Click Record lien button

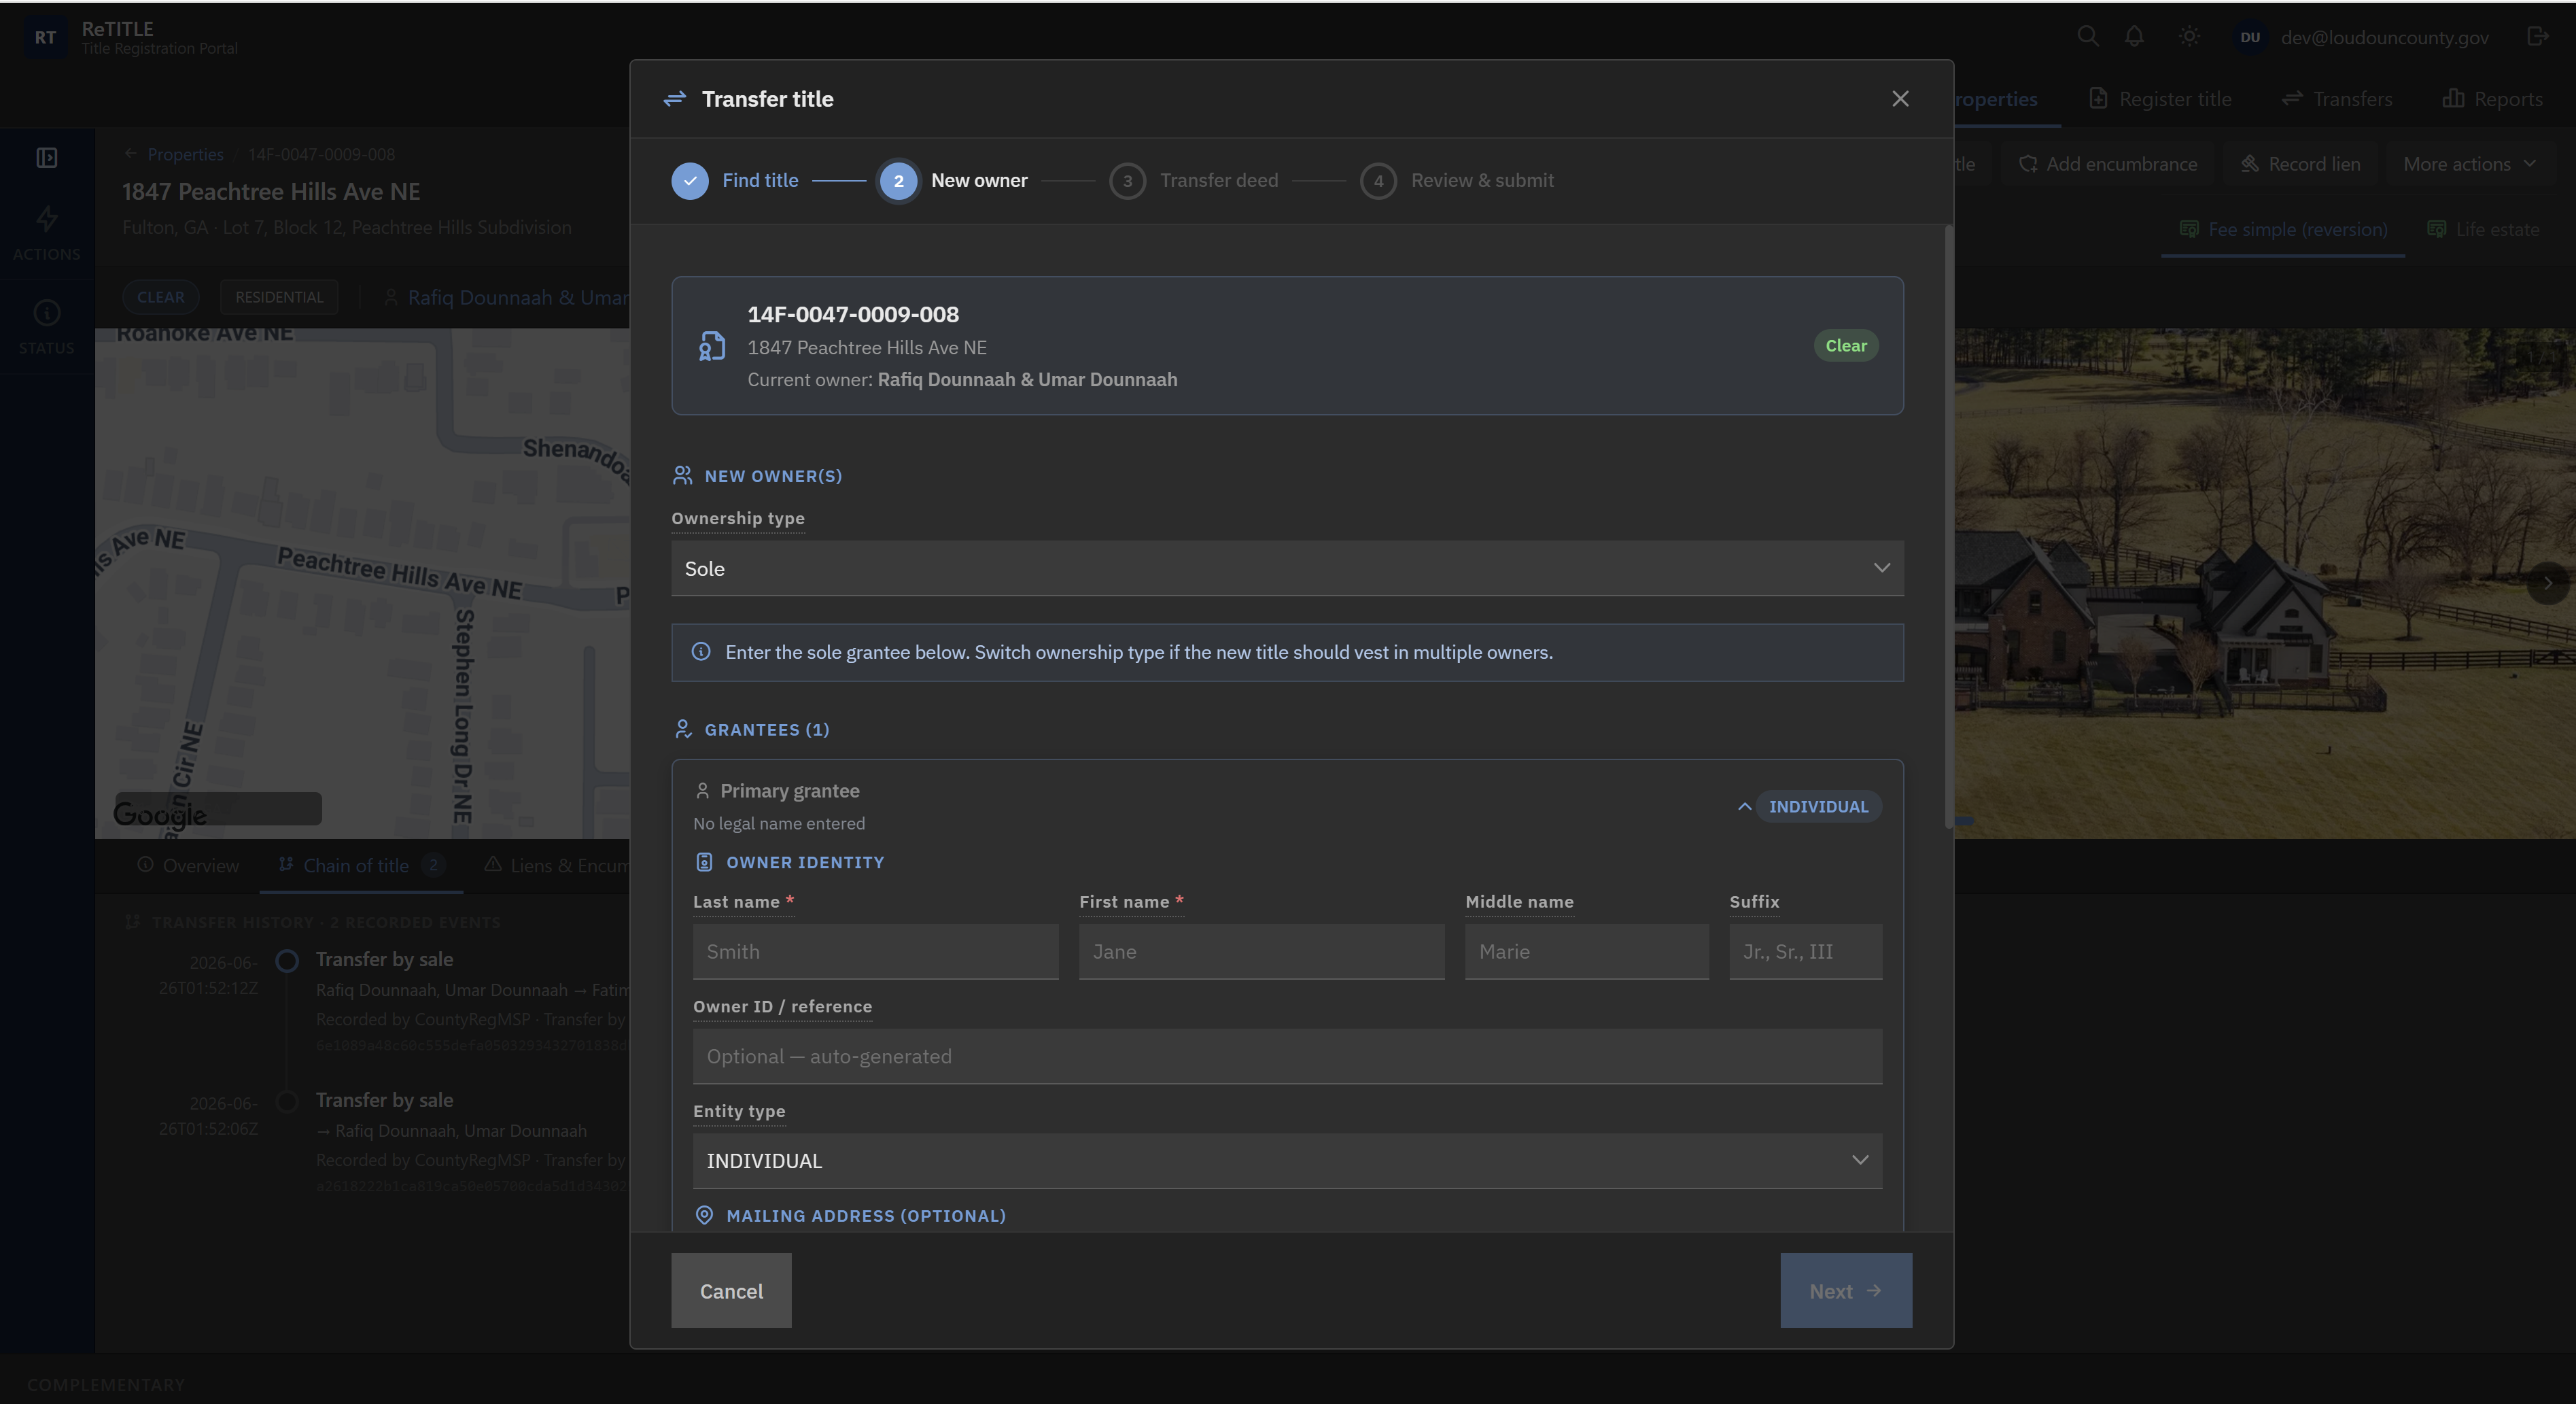click(2300, 164)
